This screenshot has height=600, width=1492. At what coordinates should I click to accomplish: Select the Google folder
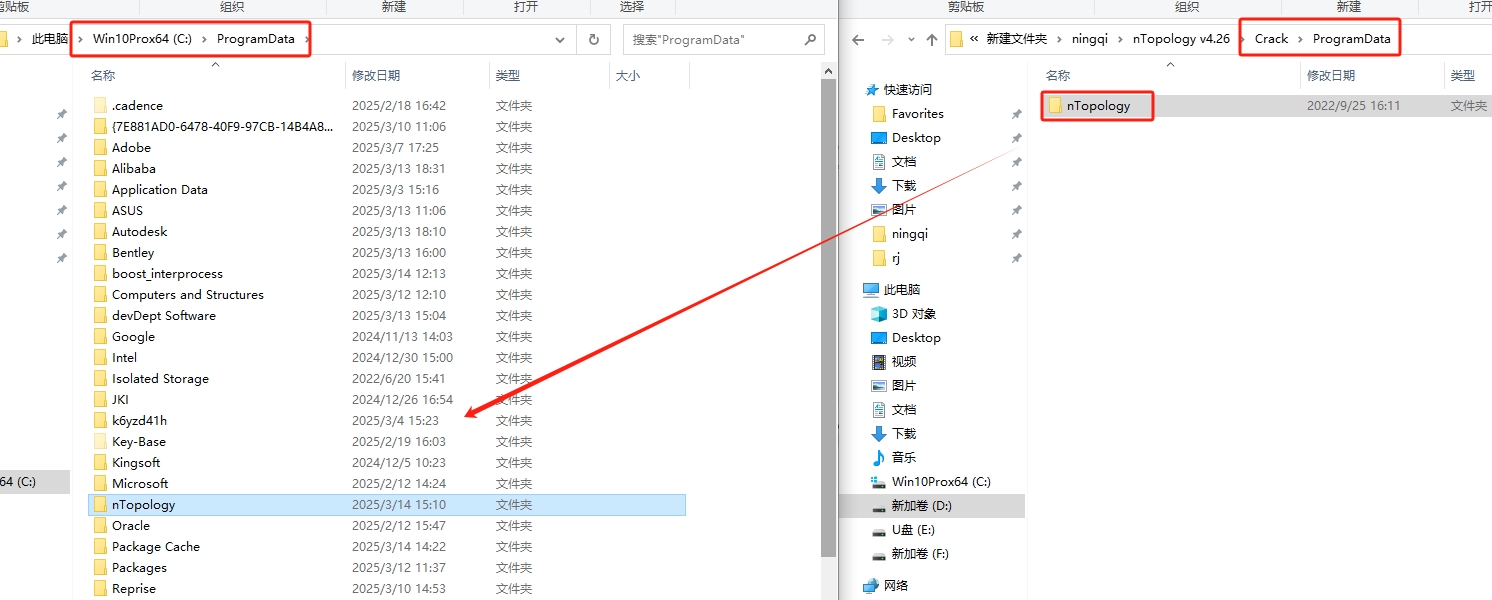[x=133, y=336]
